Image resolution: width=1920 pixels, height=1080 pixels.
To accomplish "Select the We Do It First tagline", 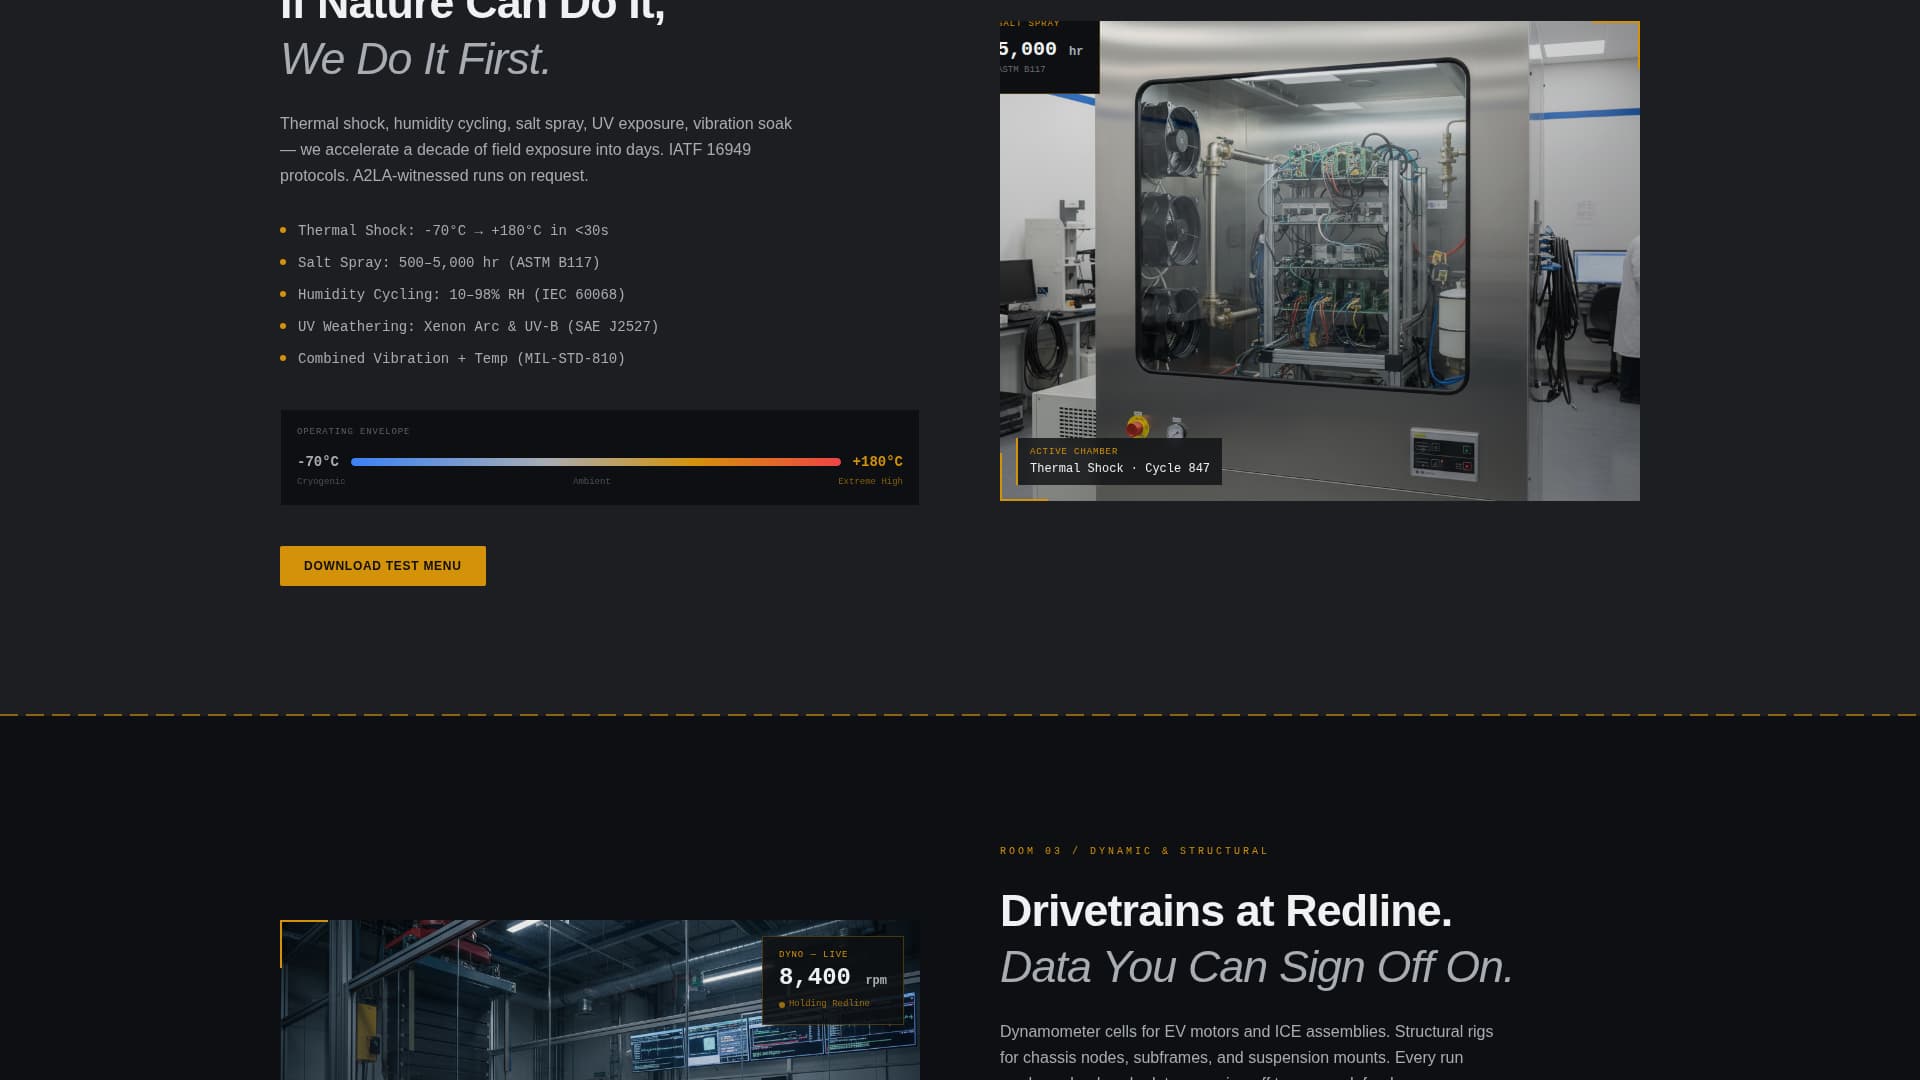I will click(x=414, y=59).
